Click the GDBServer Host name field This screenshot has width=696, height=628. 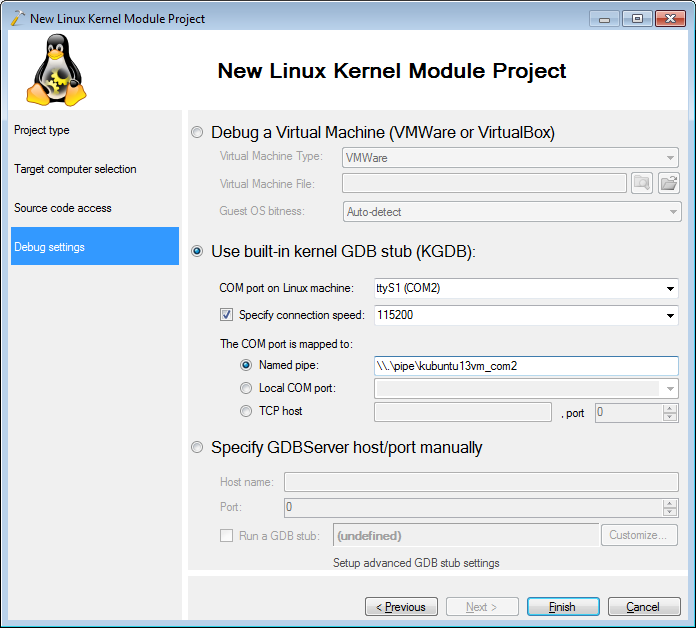point(481,482)
